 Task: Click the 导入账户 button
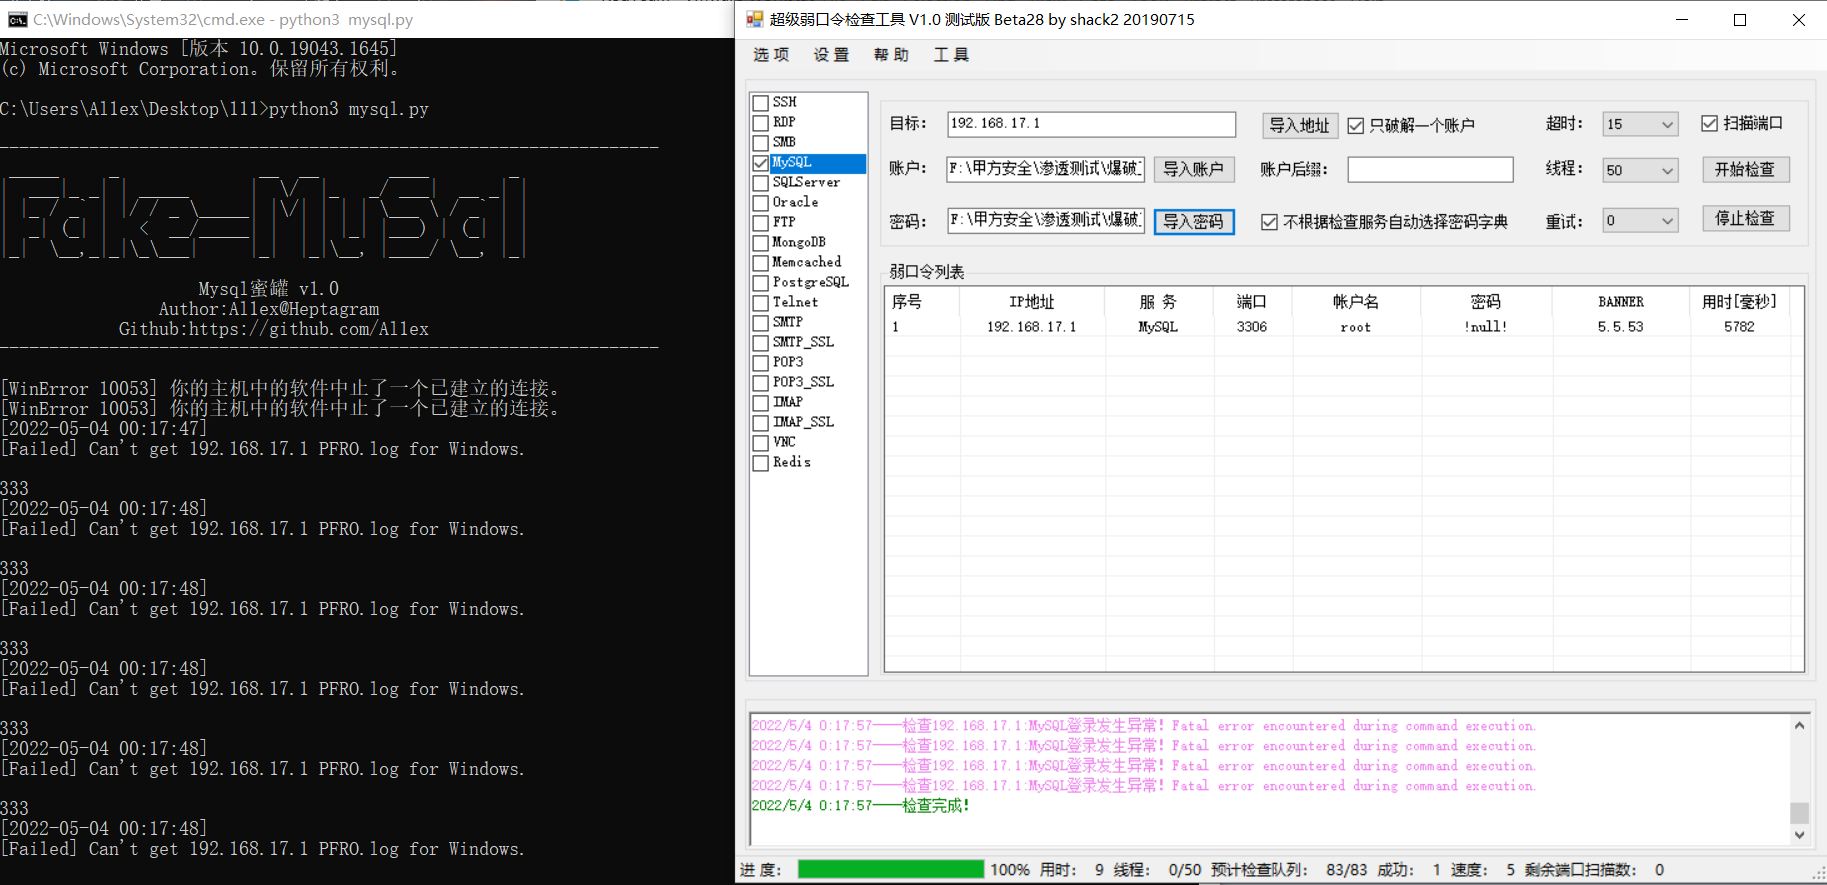pyautogui.click(x=1194, y=169)
